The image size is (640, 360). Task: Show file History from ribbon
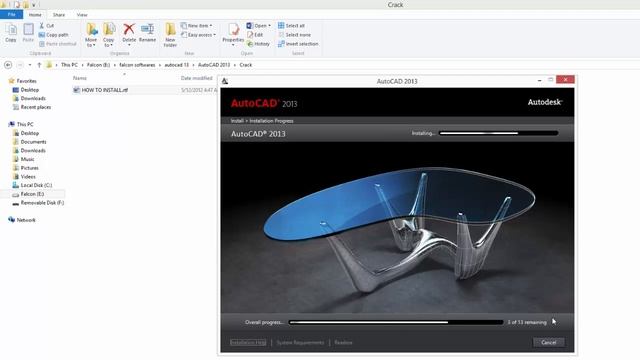(x=258, y=44)
